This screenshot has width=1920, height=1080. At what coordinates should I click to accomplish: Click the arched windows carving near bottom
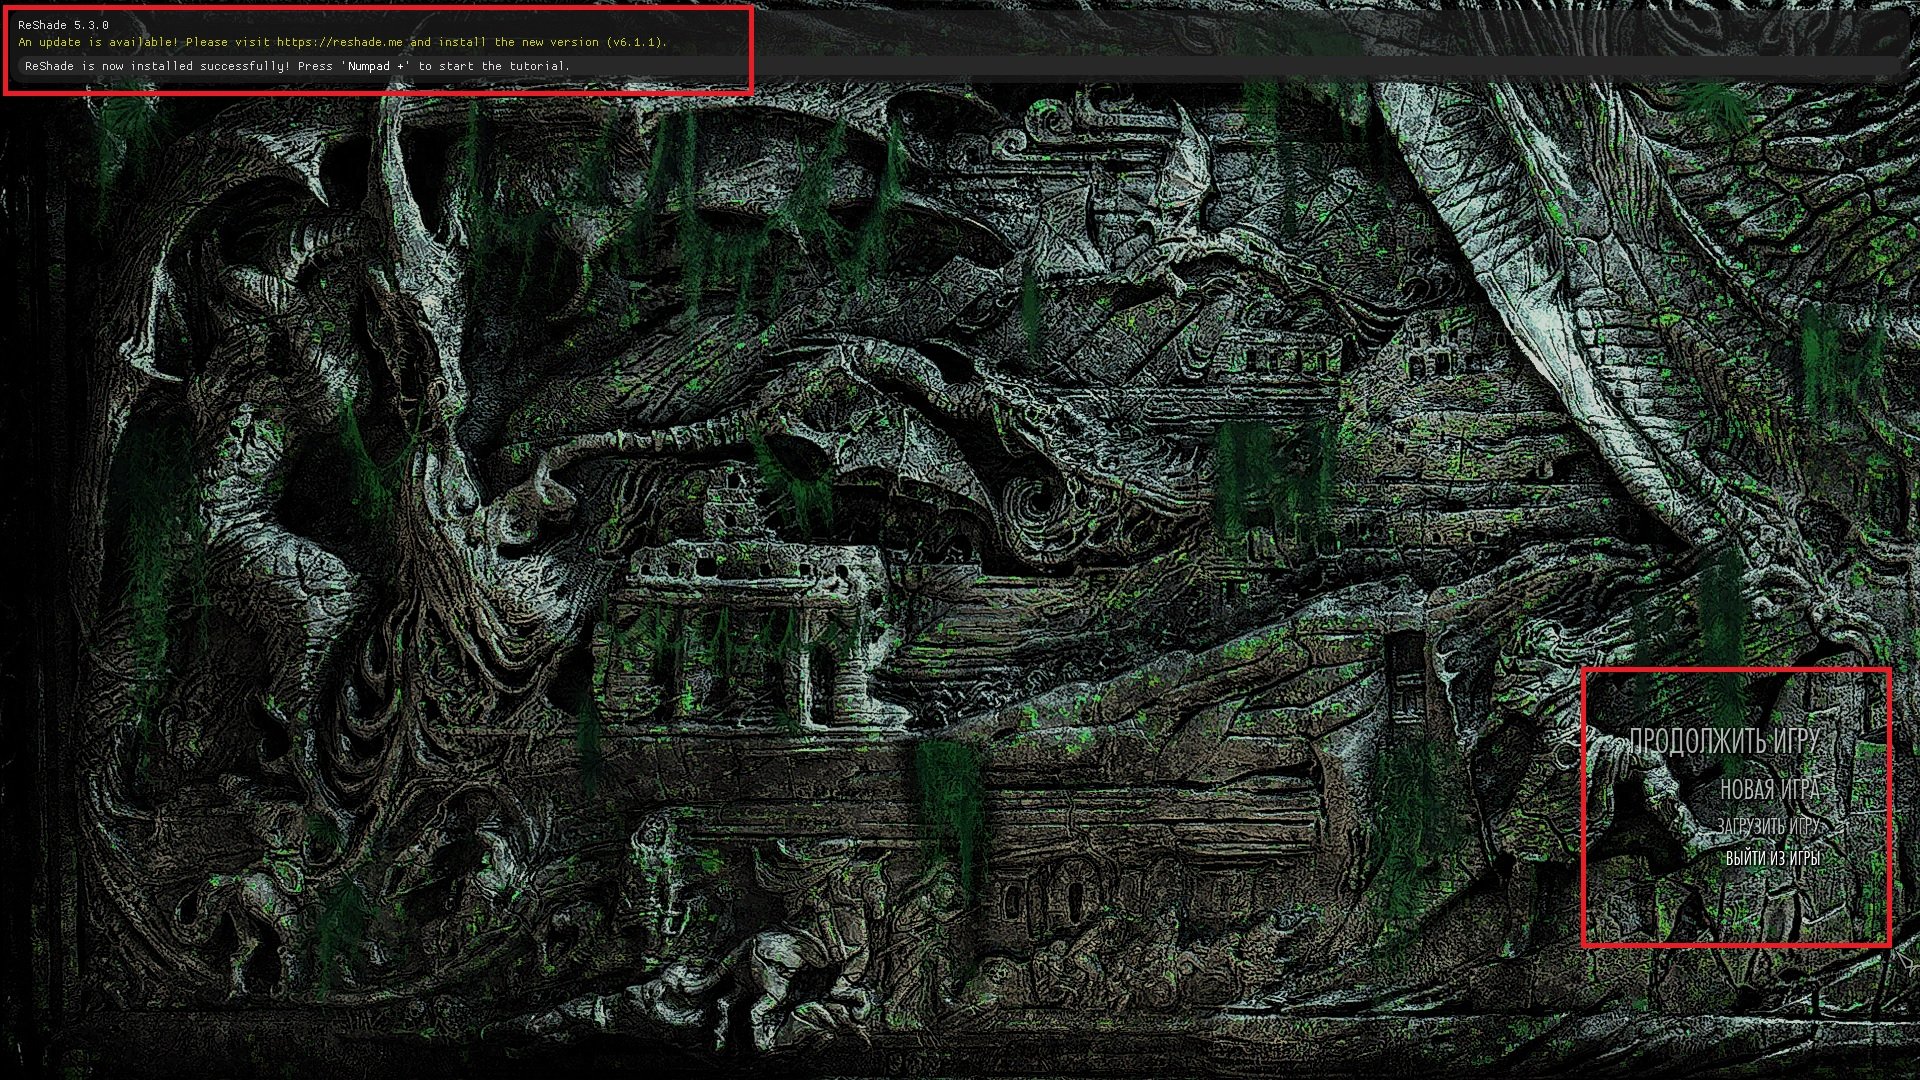pos(1070,895)
